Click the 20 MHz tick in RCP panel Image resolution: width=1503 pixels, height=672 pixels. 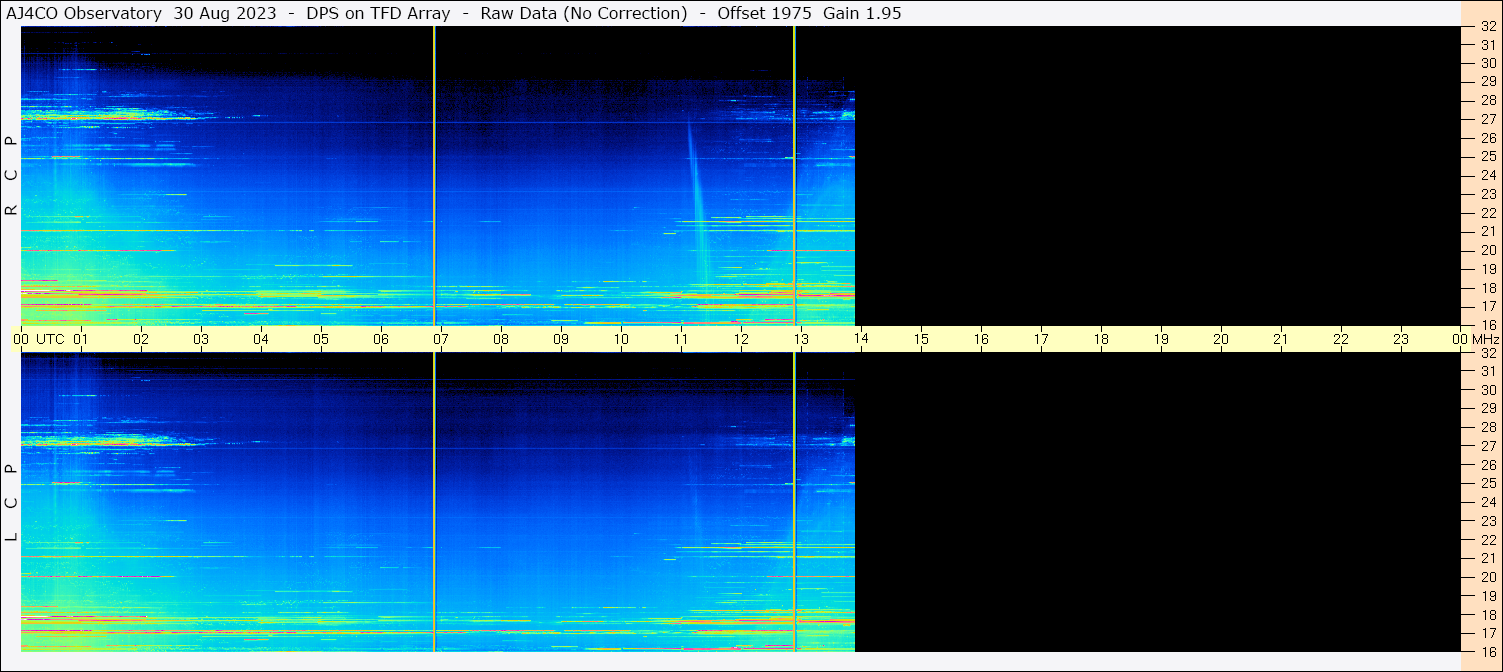pos(1488,250)
